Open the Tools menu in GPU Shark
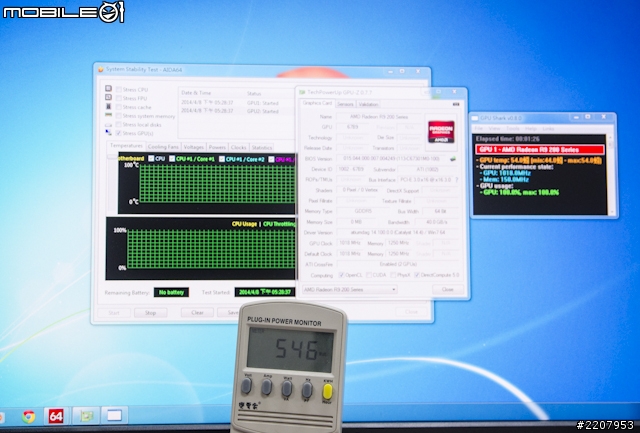 513,129
